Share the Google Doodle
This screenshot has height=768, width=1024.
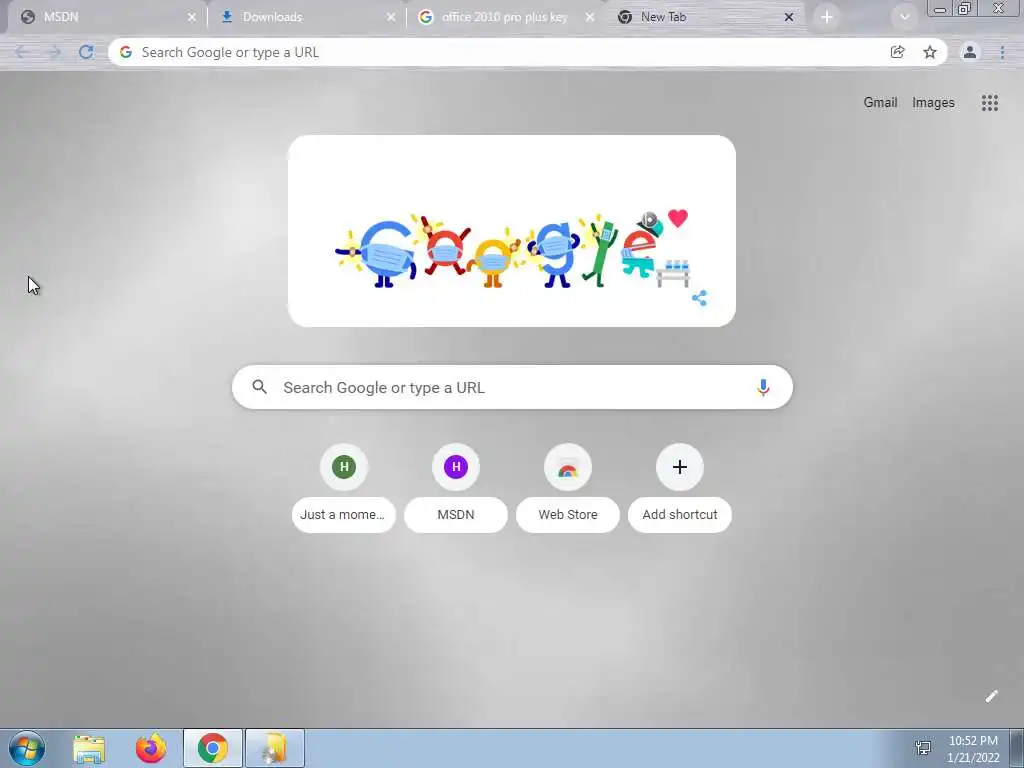[699, 298]
